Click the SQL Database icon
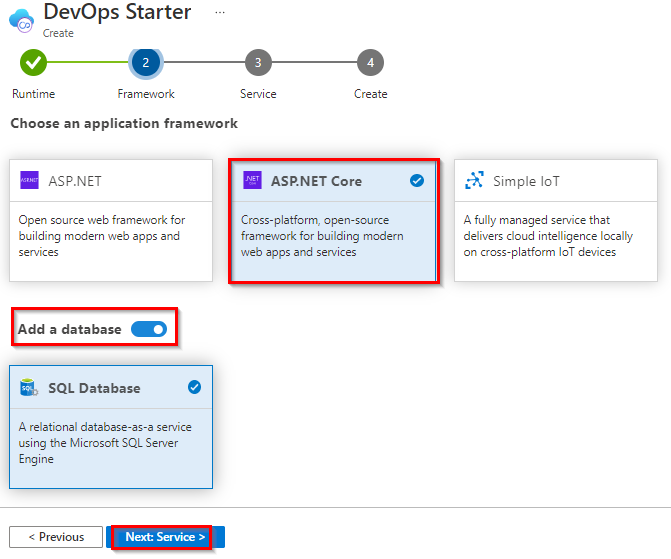 pos(29,388)
